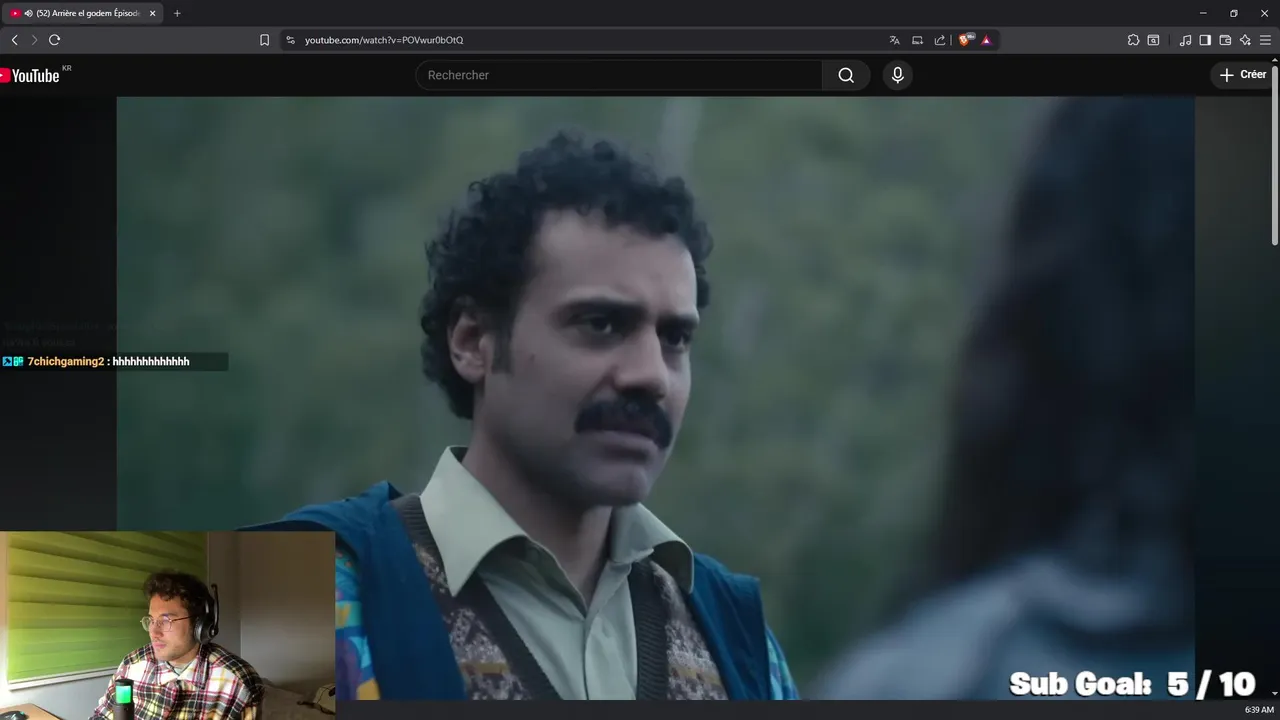Minimize the browser window

click(1203, 13)
